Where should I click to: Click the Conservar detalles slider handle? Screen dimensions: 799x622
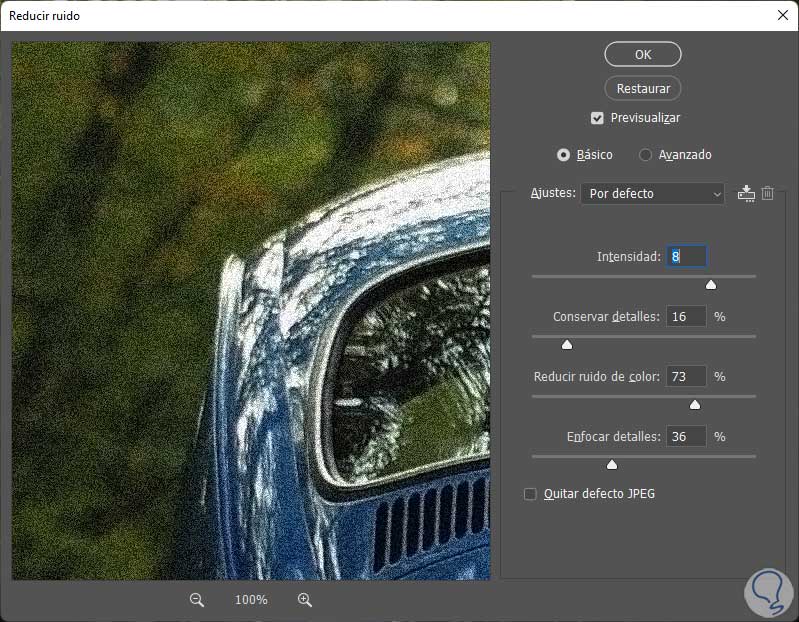click(567, 345)
